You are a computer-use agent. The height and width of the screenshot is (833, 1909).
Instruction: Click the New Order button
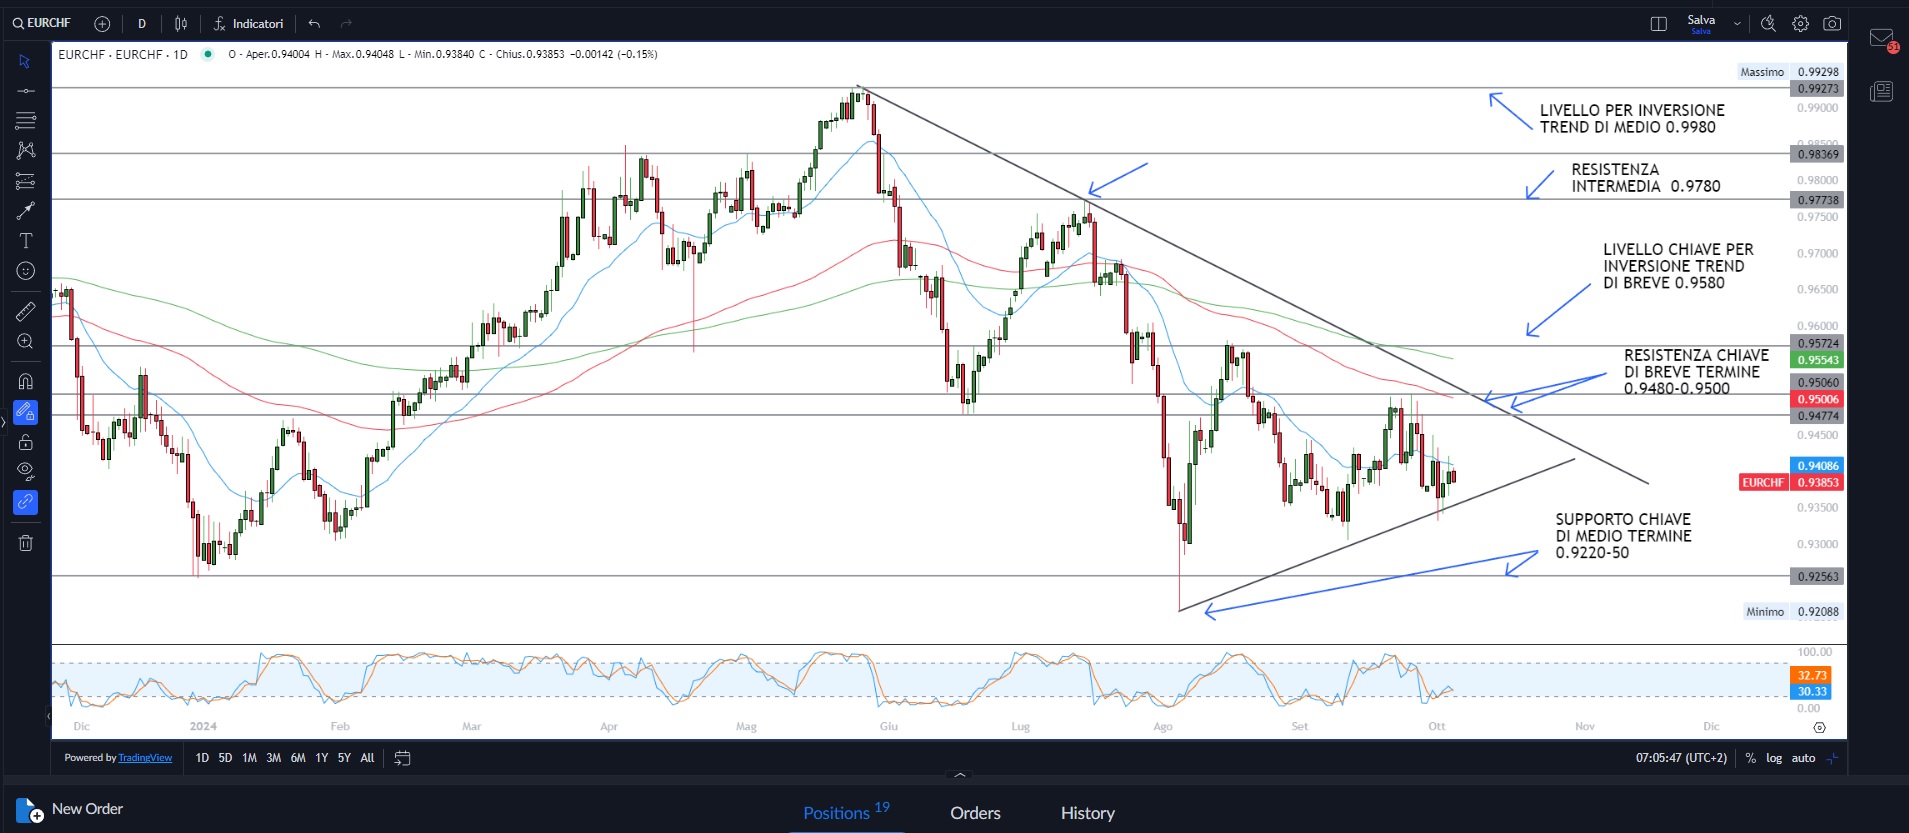pyautogui.click(x=70, y=809)
